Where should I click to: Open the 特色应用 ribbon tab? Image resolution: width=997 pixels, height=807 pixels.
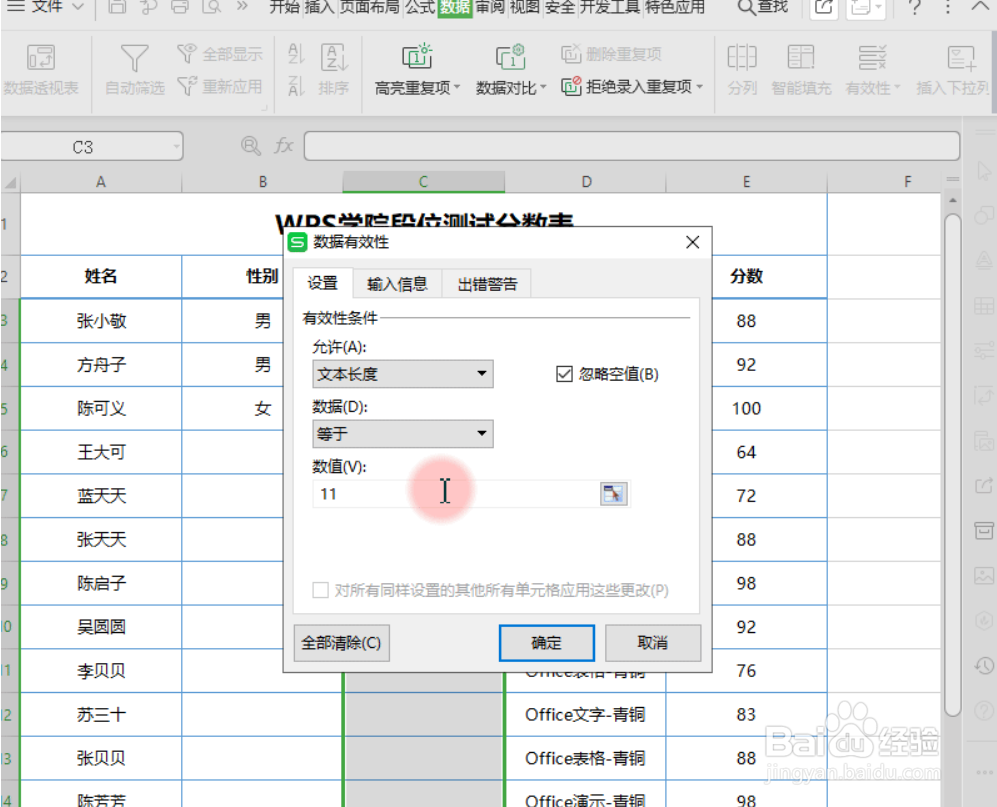[x=675, y=8]
